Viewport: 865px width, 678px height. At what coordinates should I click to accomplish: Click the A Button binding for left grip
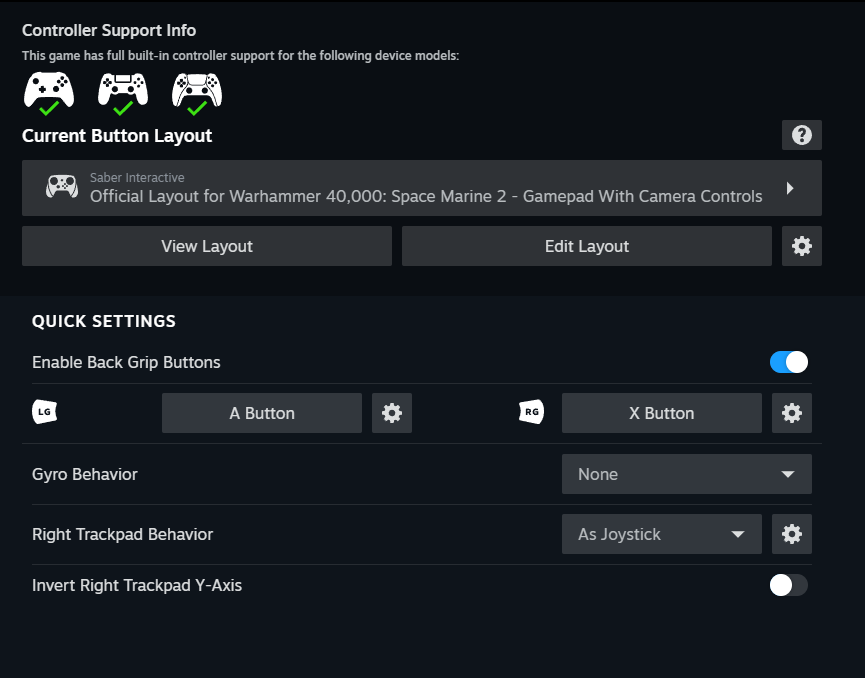(x=262, y=413)
